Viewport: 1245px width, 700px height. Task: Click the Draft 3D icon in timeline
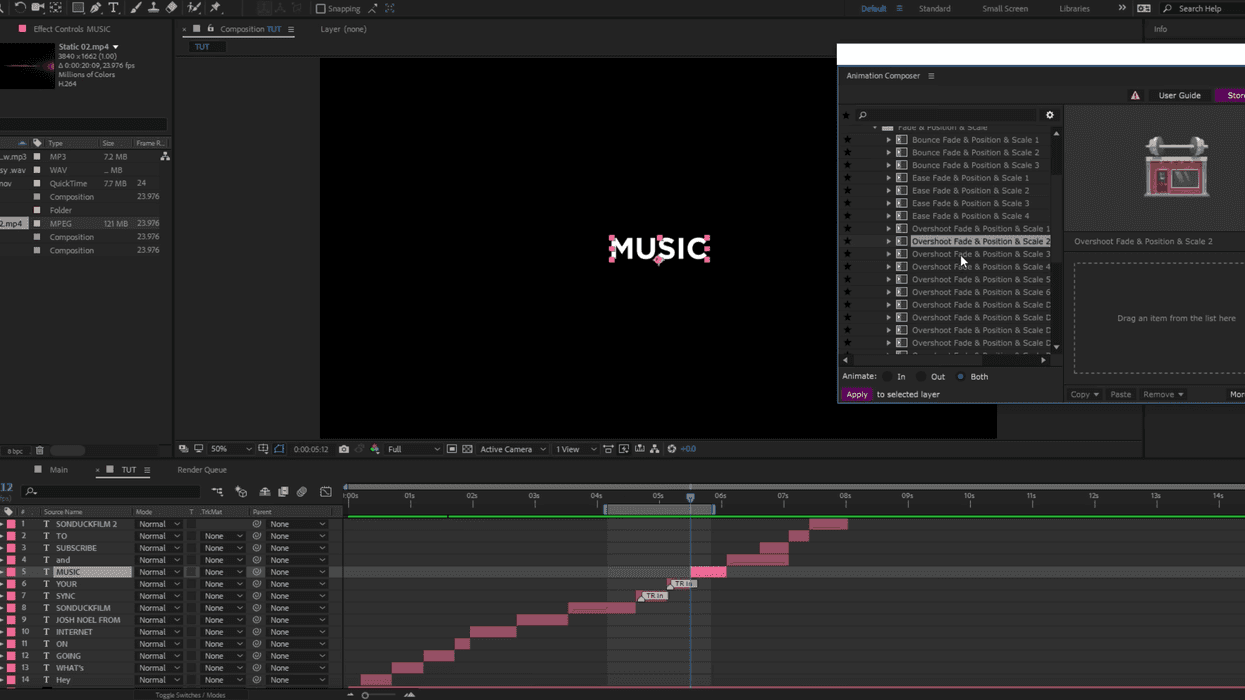point(241,492)
